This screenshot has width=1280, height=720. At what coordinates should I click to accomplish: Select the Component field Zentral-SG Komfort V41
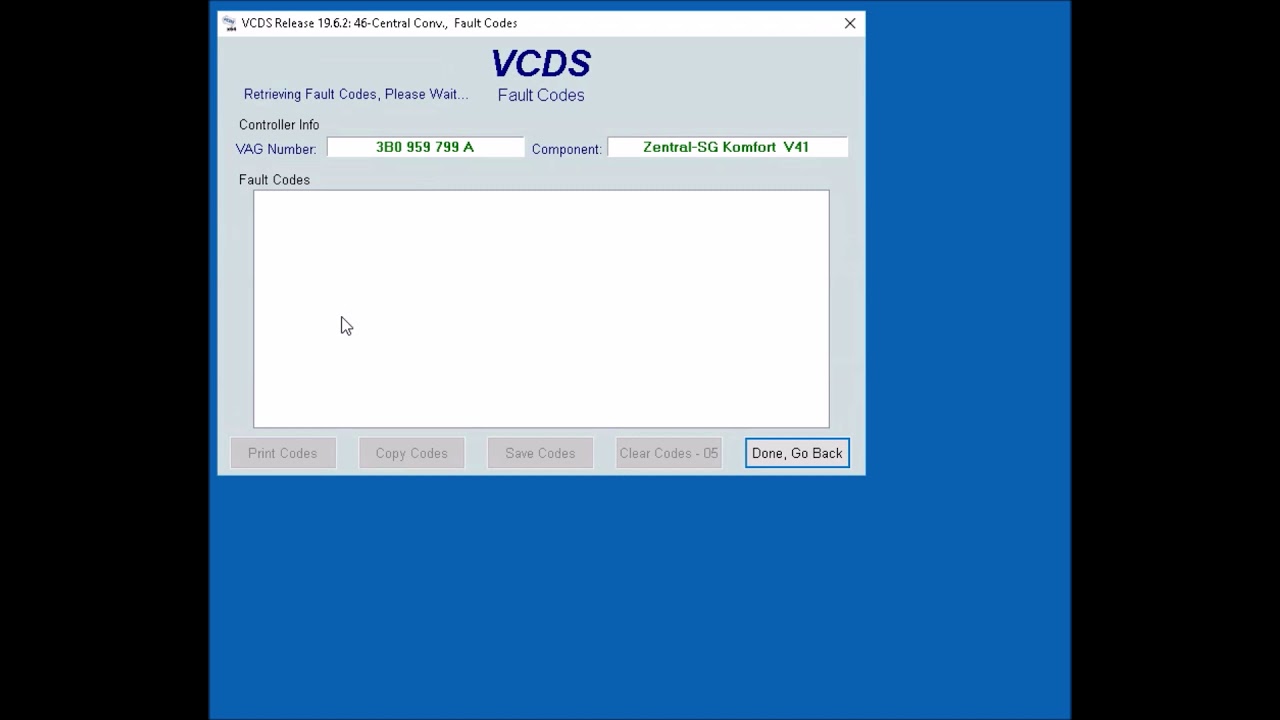click(727, 147)
